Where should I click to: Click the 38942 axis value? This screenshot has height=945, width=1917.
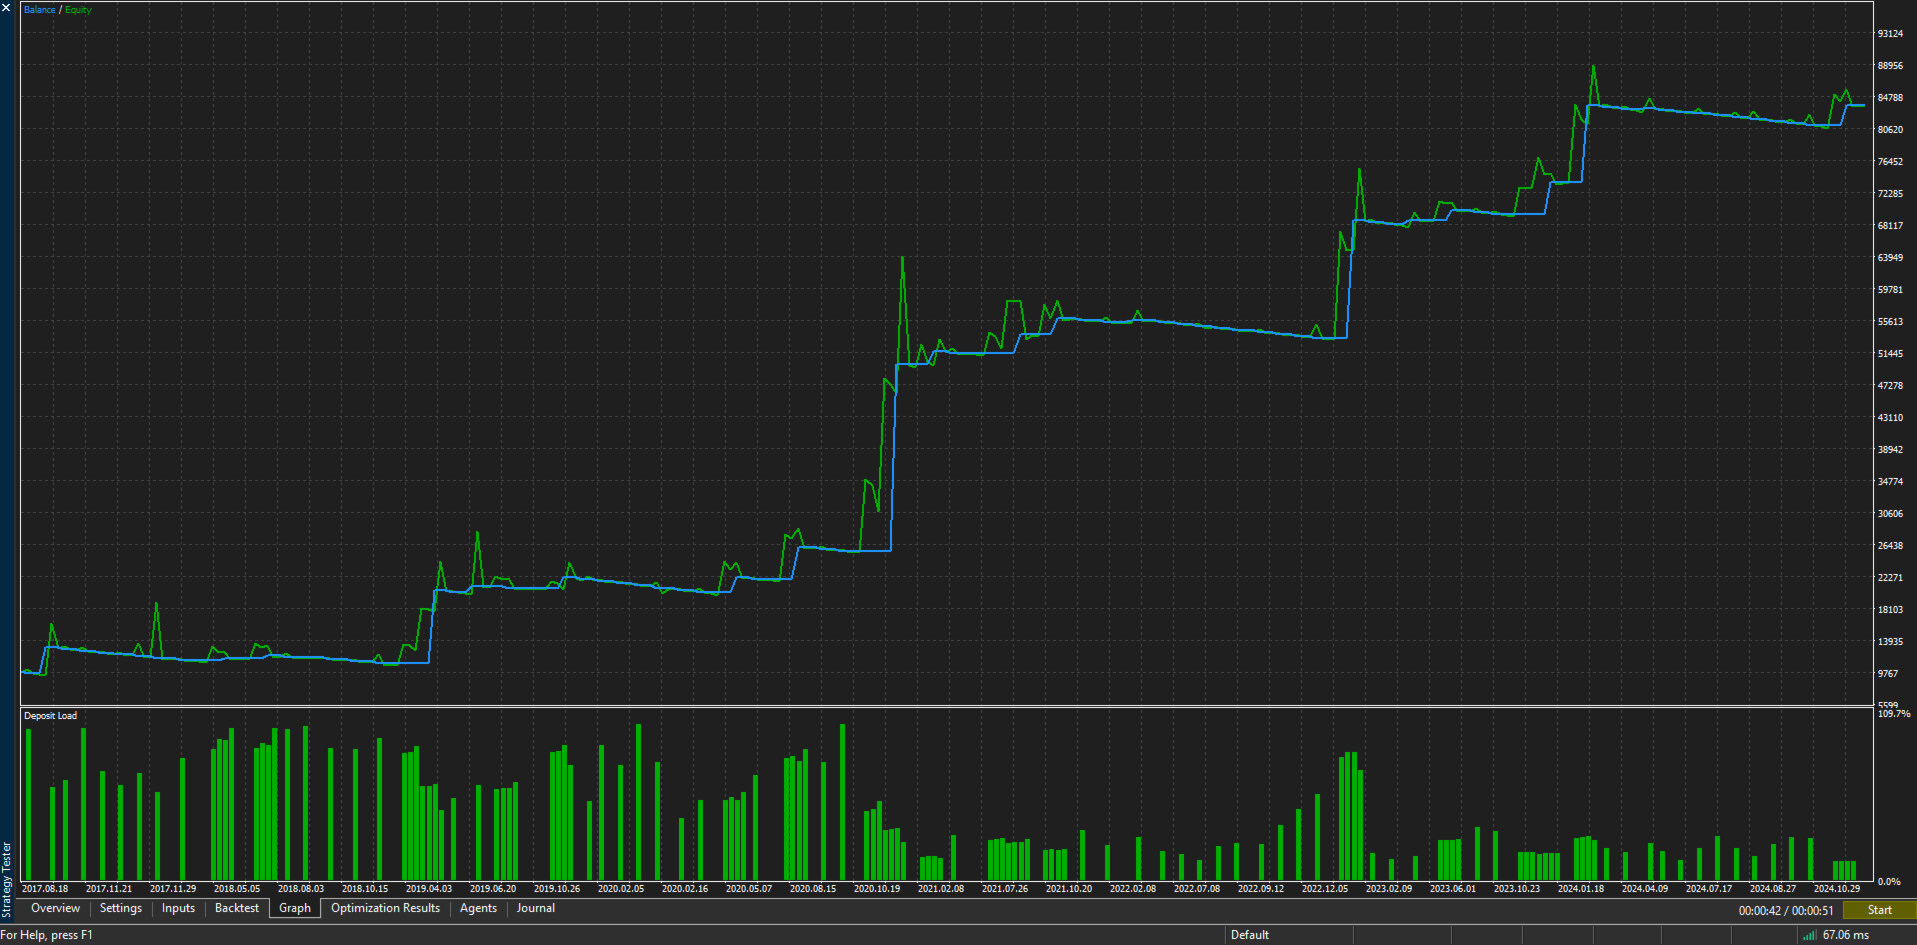click(x=1890, y=450)
